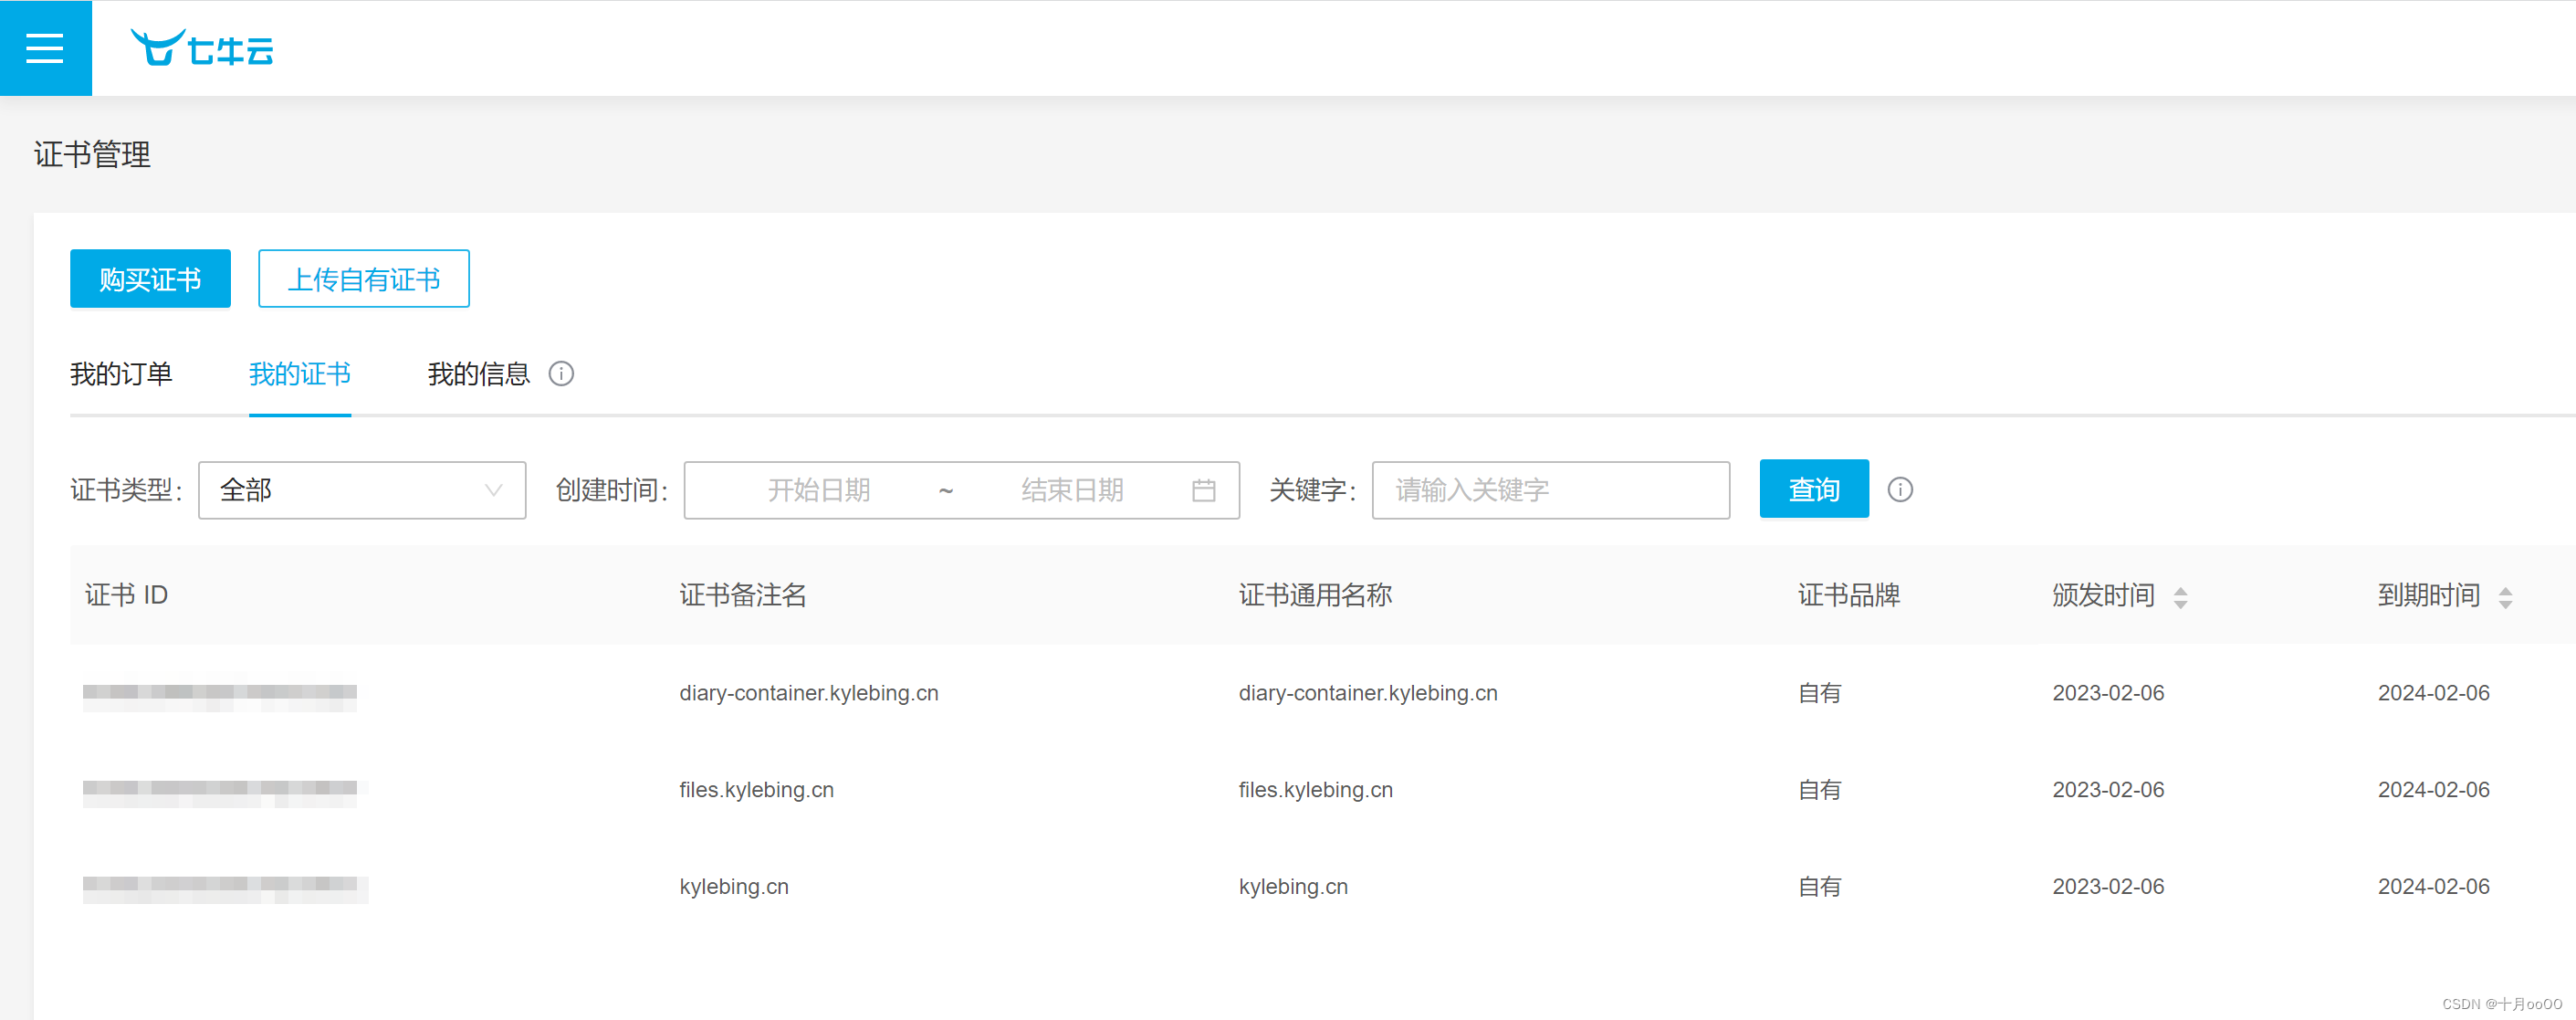Click diary-container.kylebing.cn certificate remark name
This screenshot has height=1020, width=2576.
click(808, 693)
